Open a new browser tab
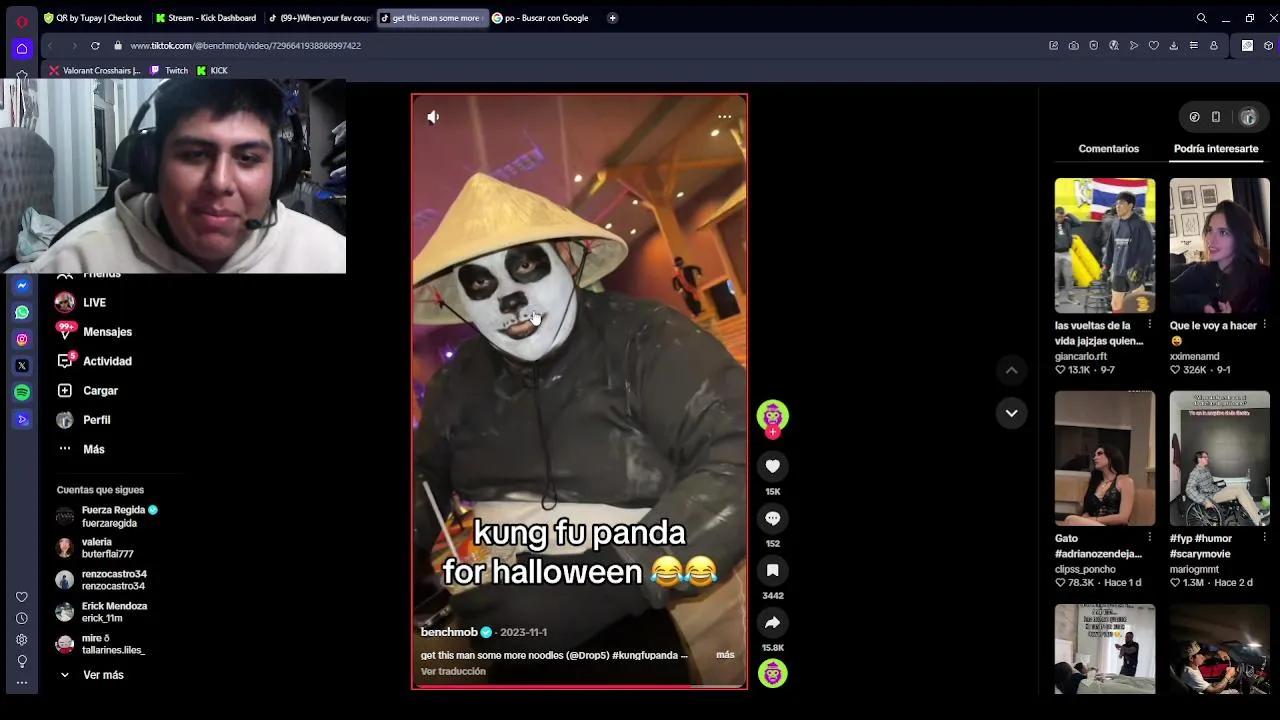The width and height of the screenshot is (1280, 720). pyautogui.click(x=612, y=18)
